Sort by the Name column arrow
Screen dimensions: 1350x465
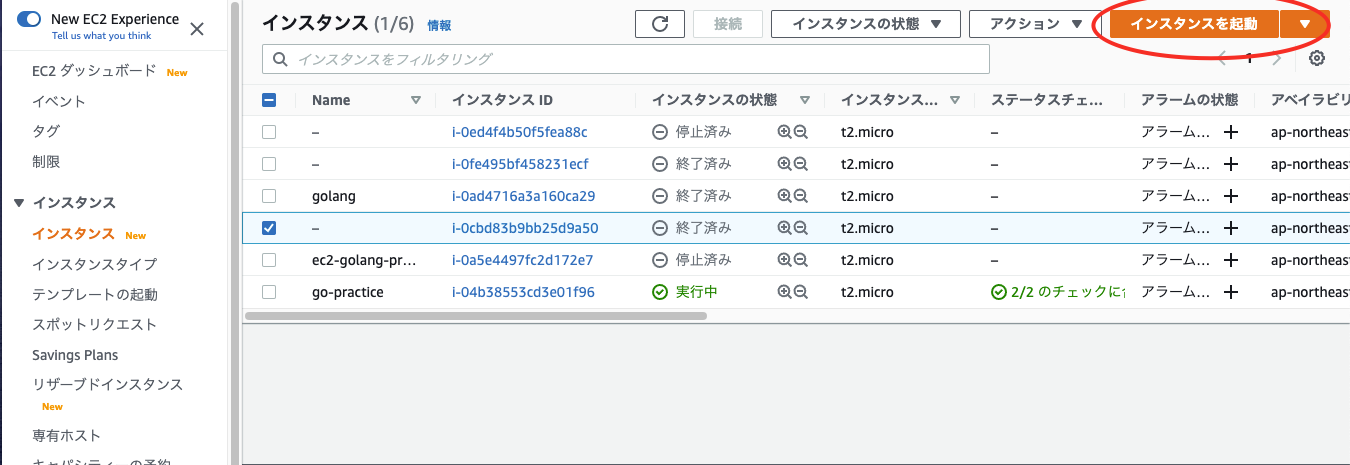pos(416,100)
